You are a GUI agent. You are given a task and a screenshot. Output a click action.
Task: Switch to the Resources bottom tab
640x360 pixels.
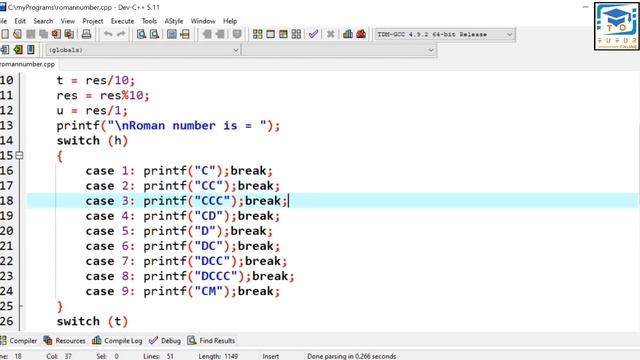[x=64, y=340]
